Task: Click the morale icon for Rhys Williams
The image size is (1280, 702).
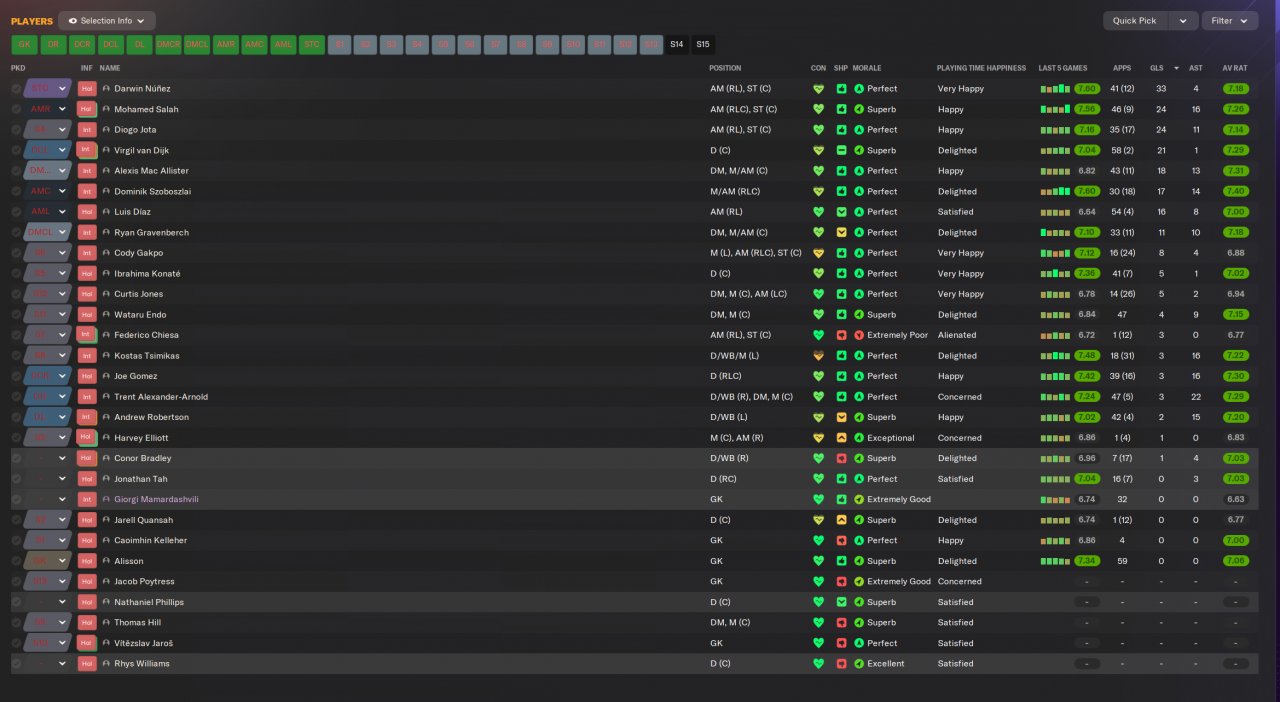Action: pos(859,664)
